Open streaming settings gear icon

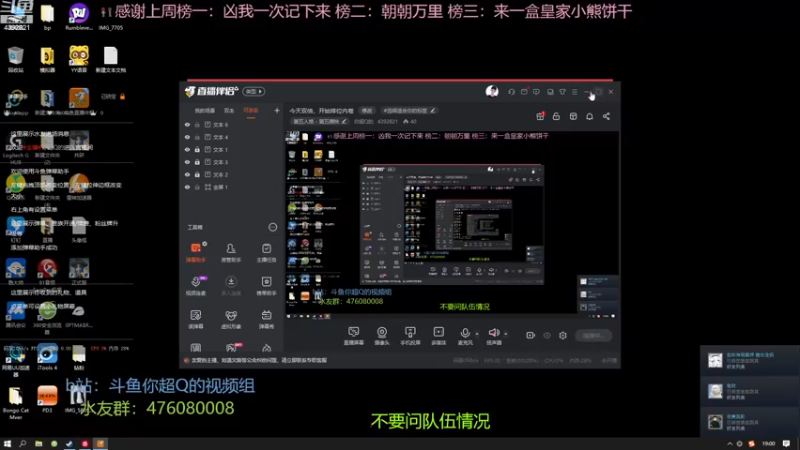[563, 335]
